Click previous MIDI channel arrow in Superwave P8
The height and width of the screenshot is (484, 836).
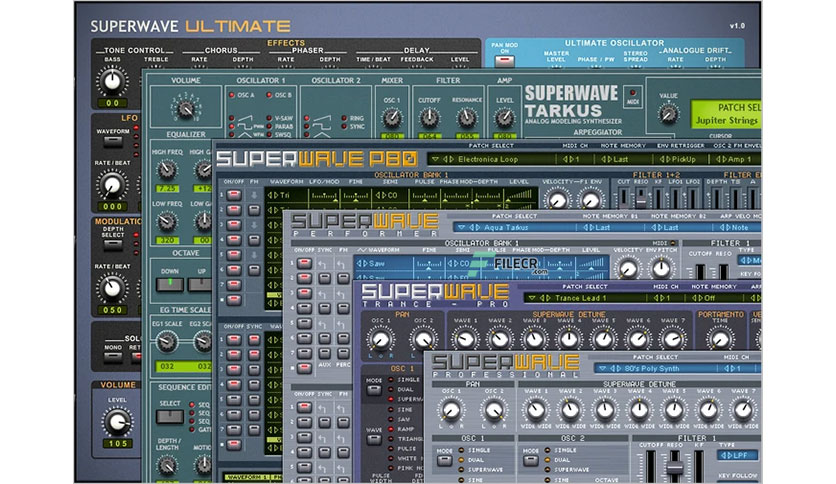(x=566, y=159)
